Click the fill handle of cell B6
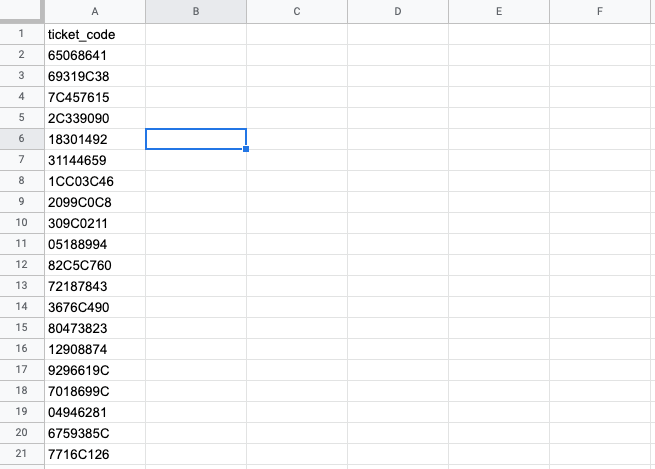 pyautogui.click(x=246, y=149)
